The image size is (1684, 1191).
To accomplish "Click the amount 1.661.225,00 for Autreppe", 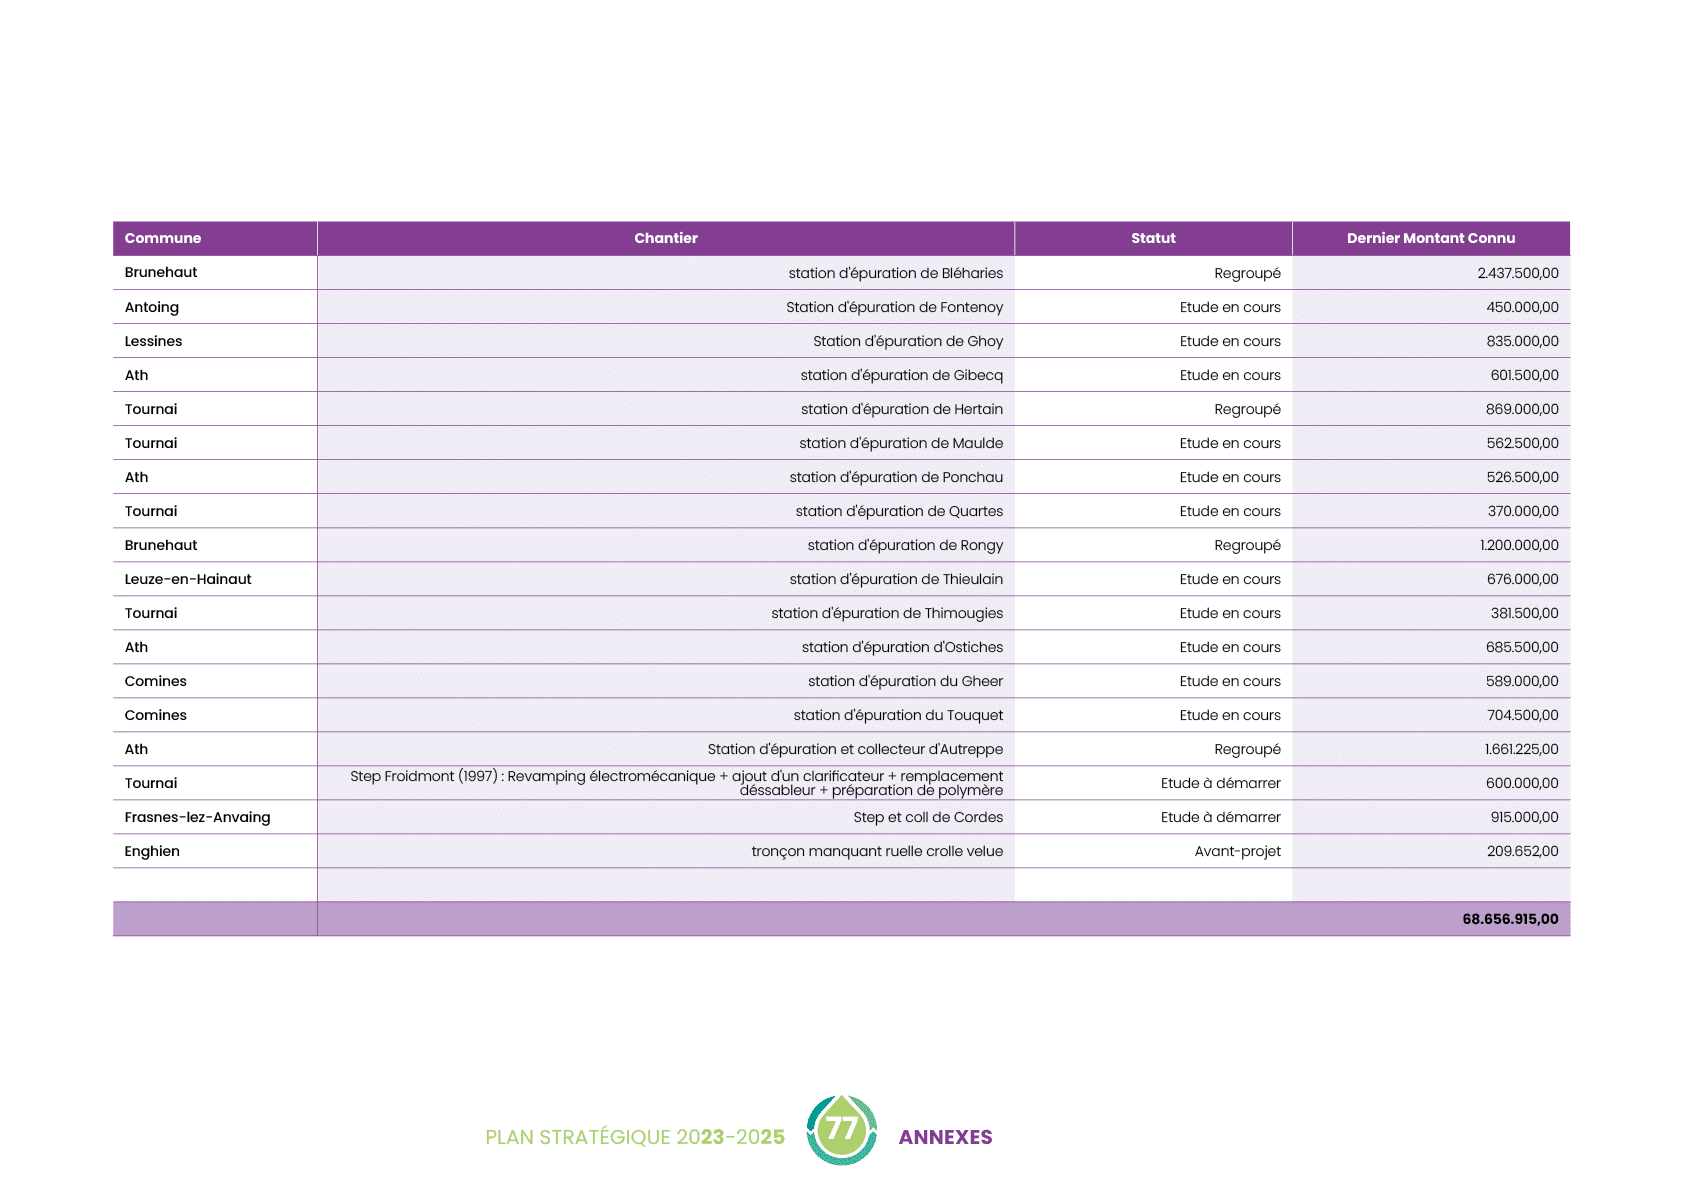I will (1521, 749).
